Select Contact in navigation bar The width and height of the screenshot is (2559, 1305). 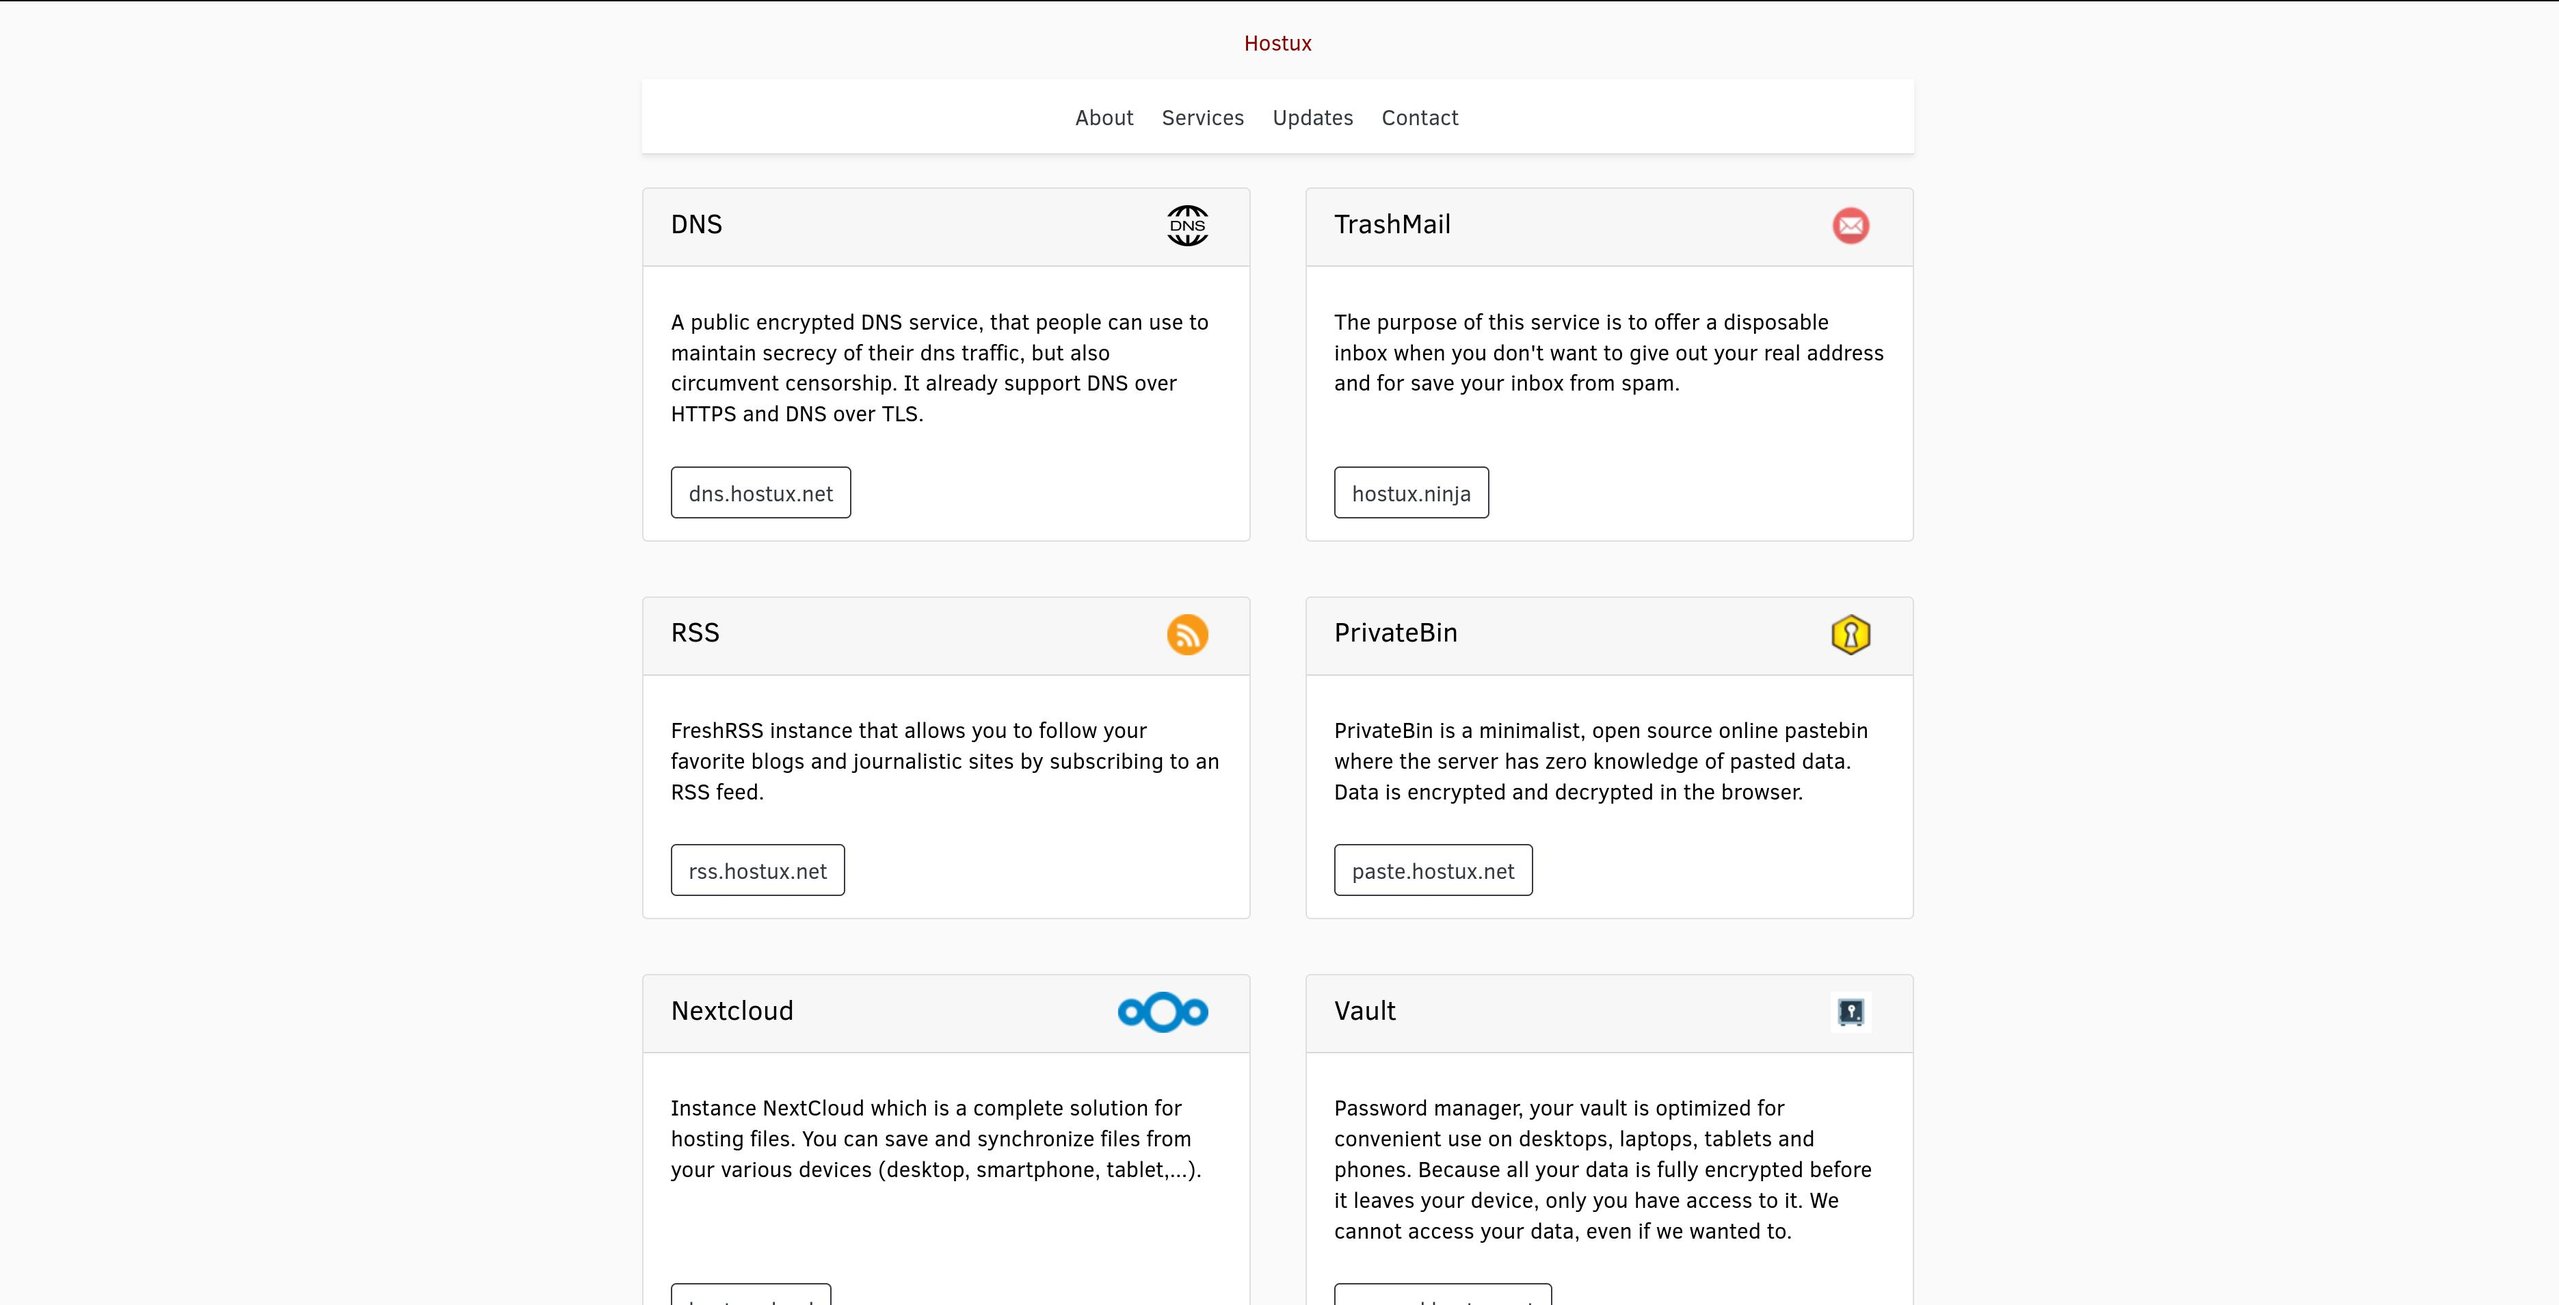pos(1419,118)
